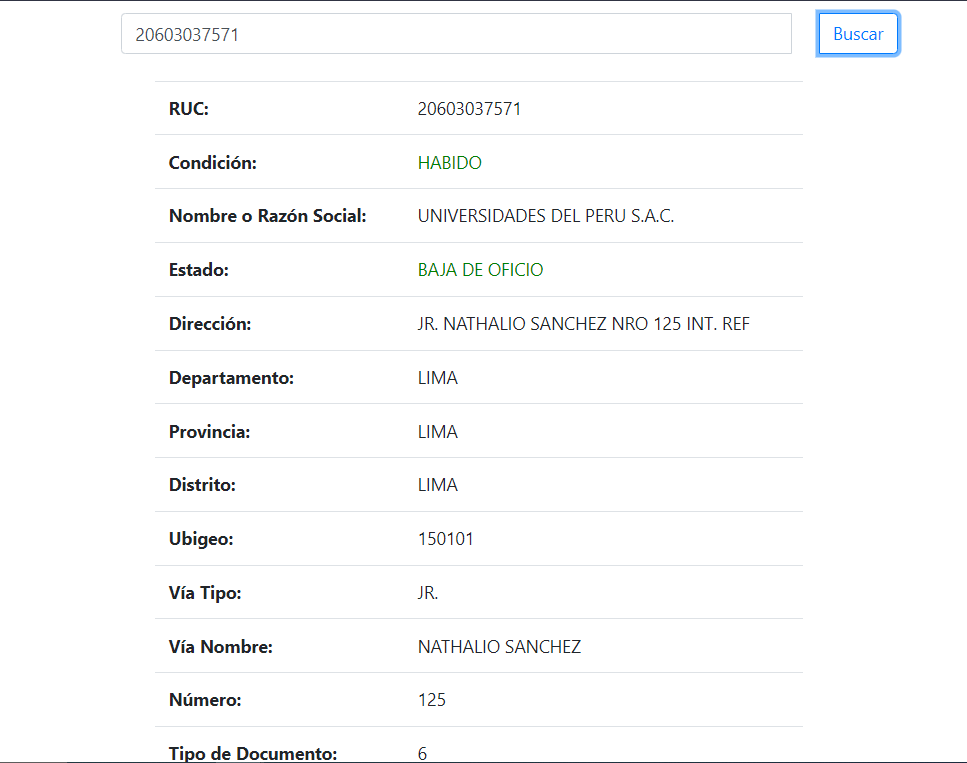Screen dimensions: 967x763
Task: Select the RUC label in the results table
Action: [189, 109]
